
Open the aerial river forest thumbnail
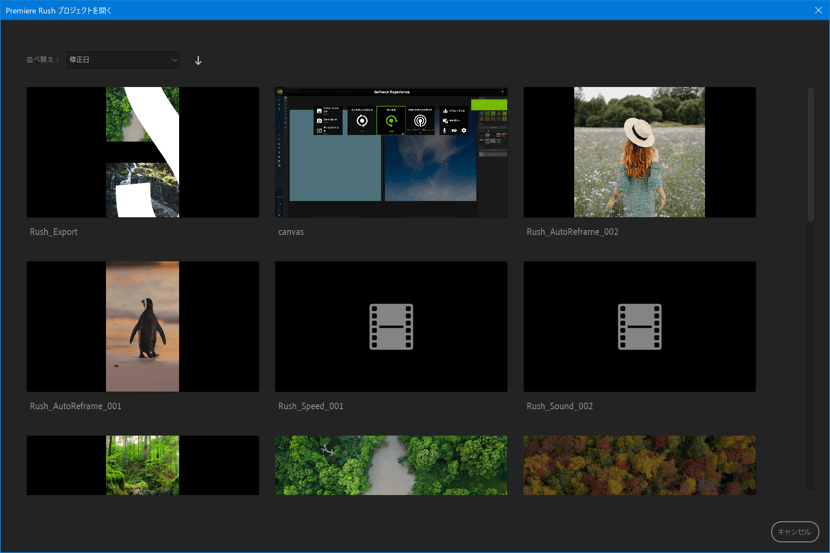tap(391, 465)
